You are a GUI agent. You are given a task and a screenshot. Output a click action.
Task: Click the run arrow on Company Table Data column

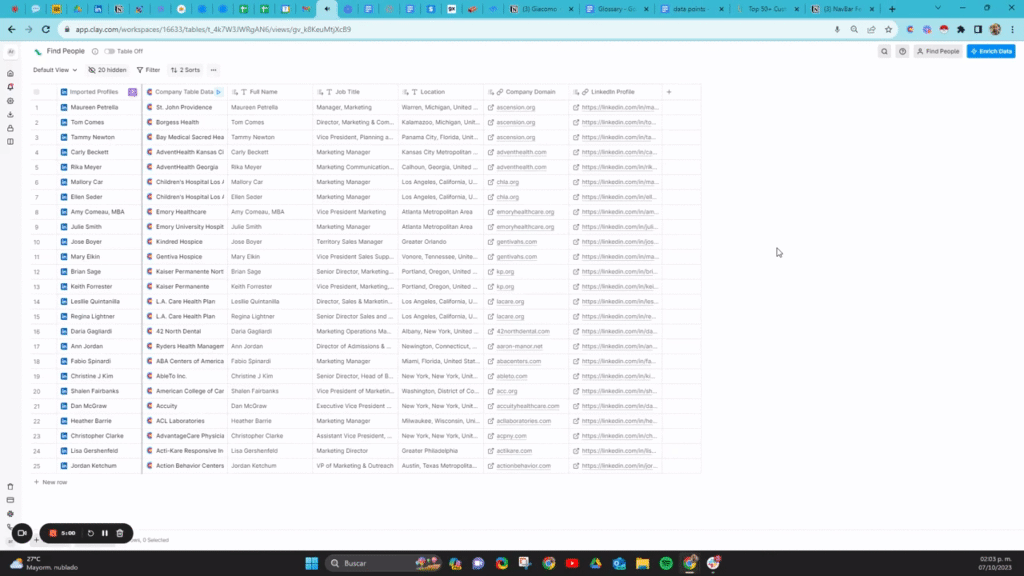[219, 92]
